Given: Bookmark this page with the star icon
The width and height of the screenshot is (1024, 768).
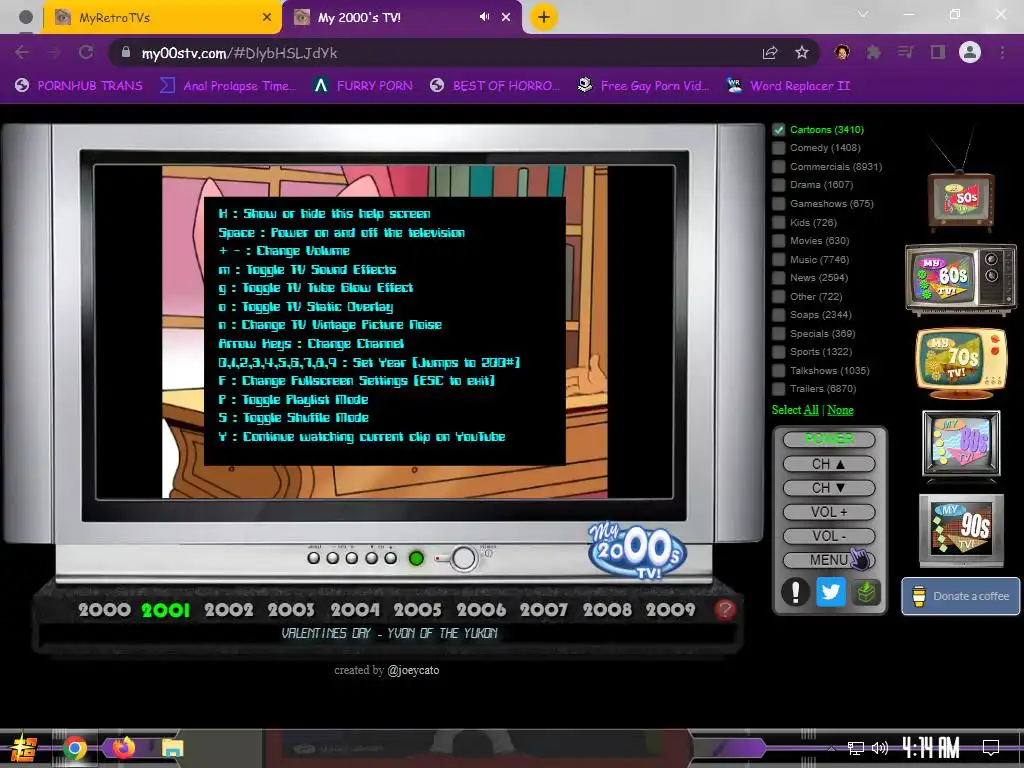Looking at the screenshot, I should tap(802, 53).
